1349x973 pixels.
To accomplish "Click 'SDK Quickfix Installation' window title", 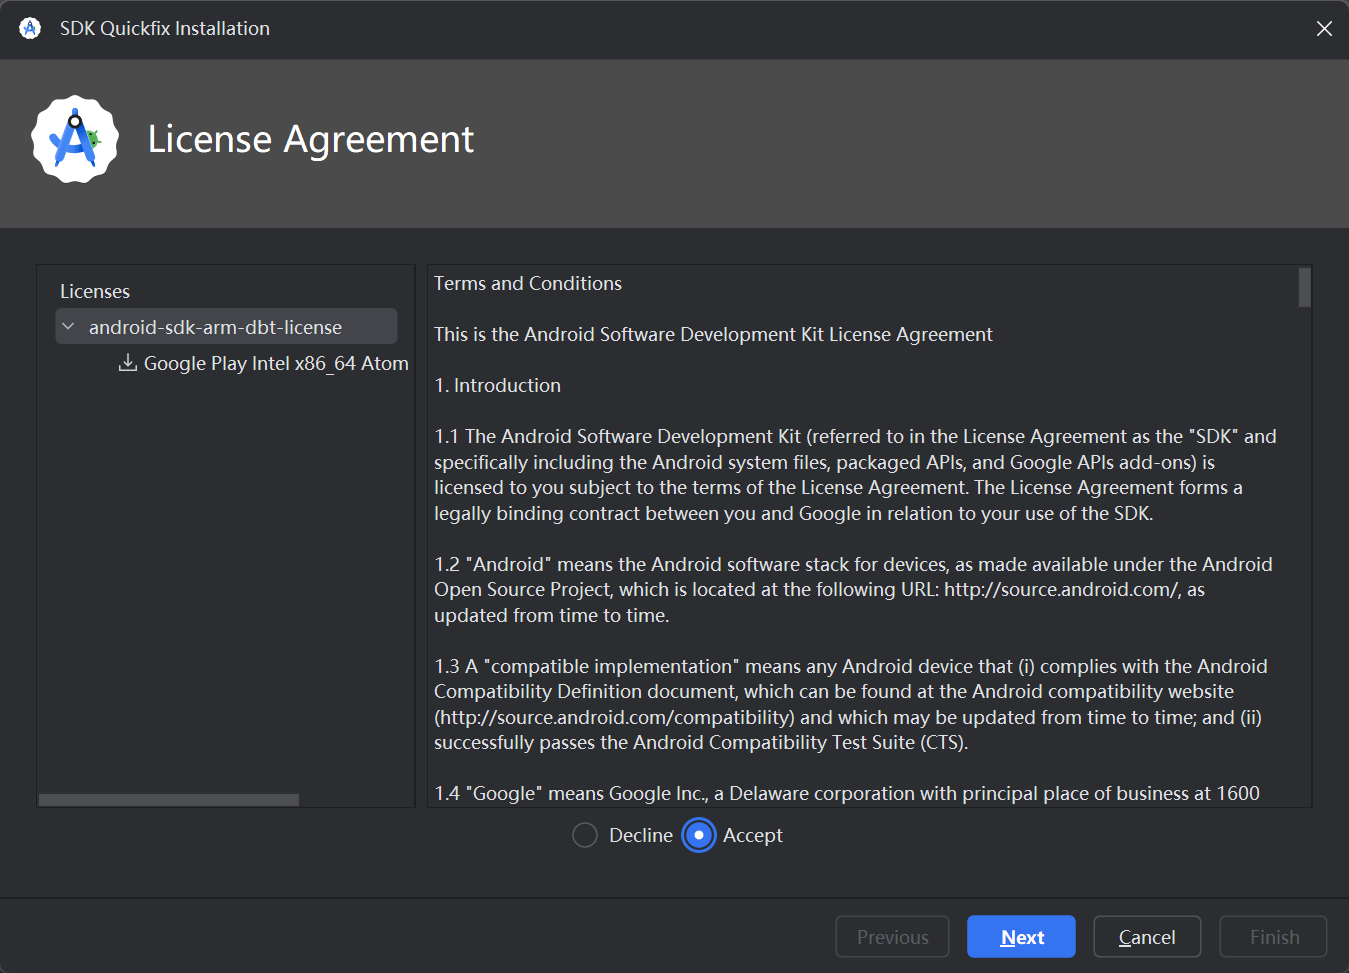I will (x=165, y=28).
